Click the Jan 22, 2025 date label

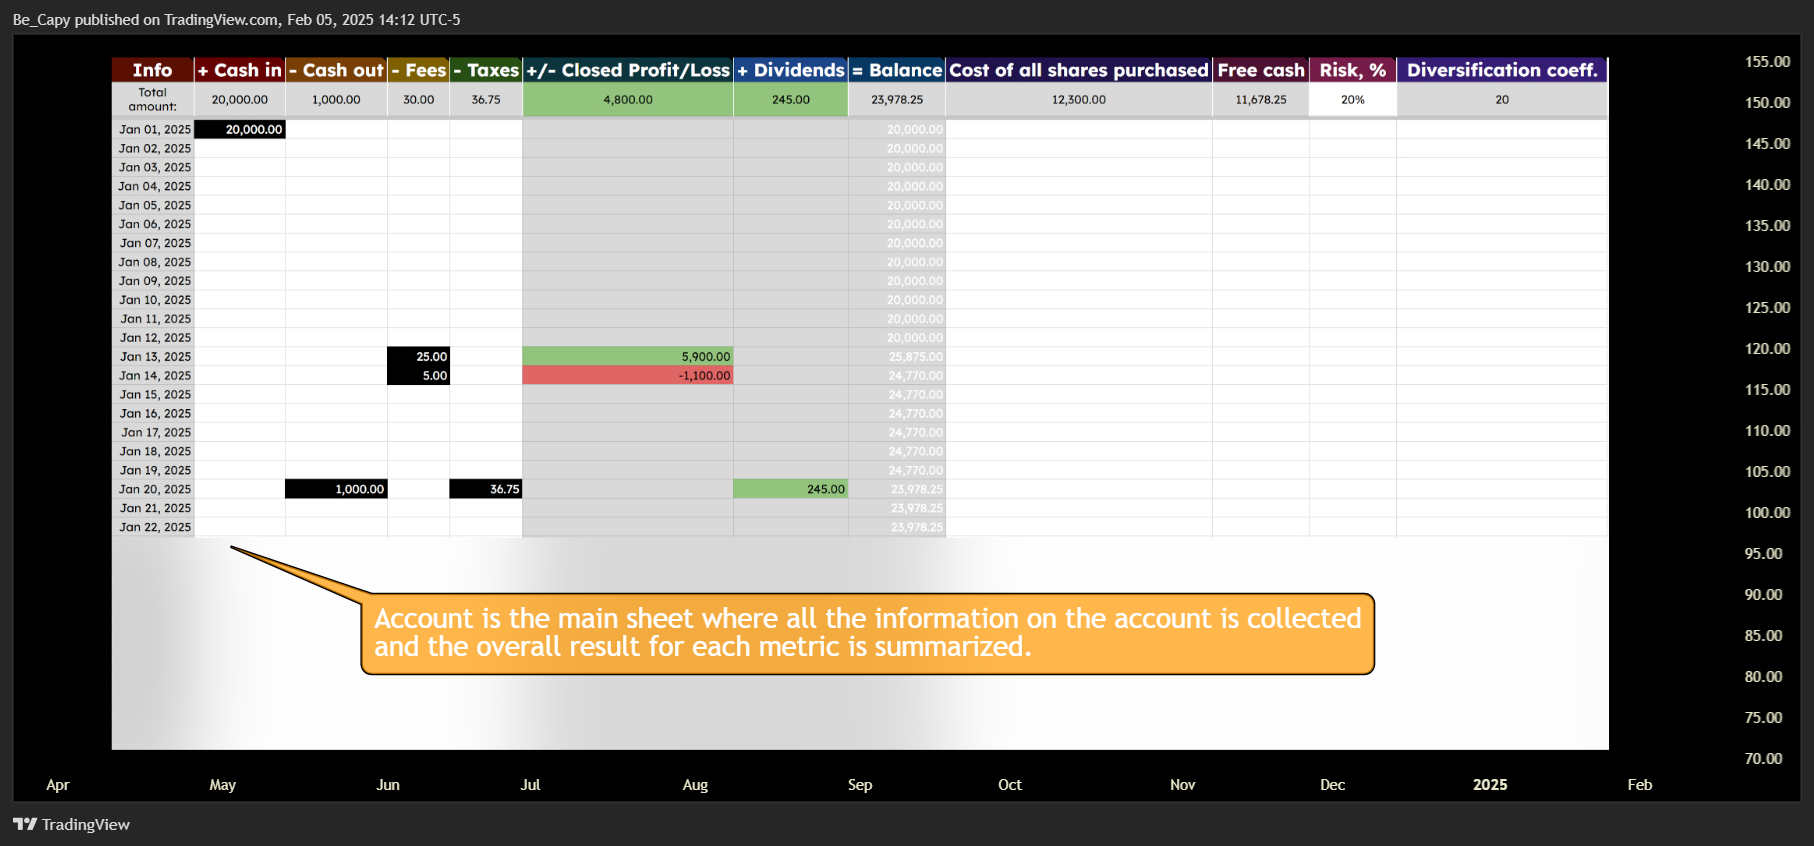tap(155, 527)
